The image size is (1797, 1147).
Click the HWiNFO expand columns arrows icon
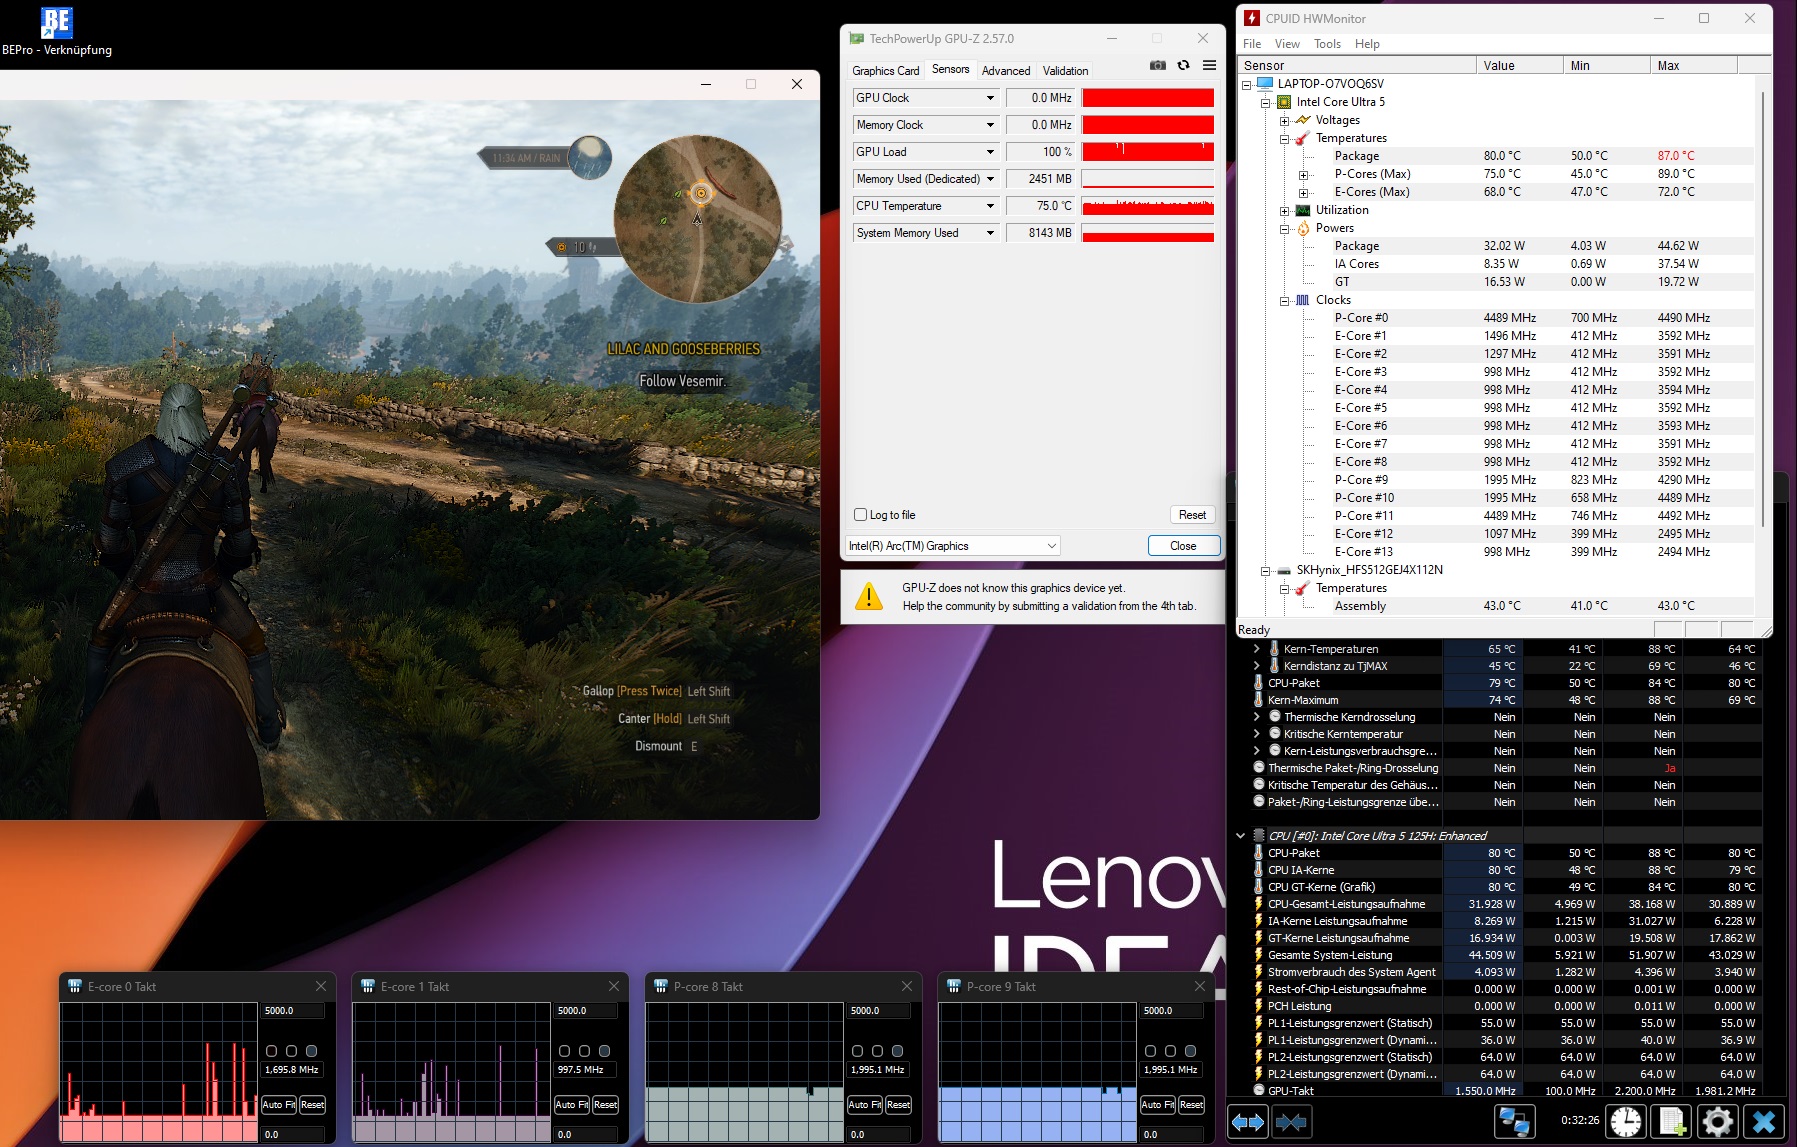[1248, 1122]
